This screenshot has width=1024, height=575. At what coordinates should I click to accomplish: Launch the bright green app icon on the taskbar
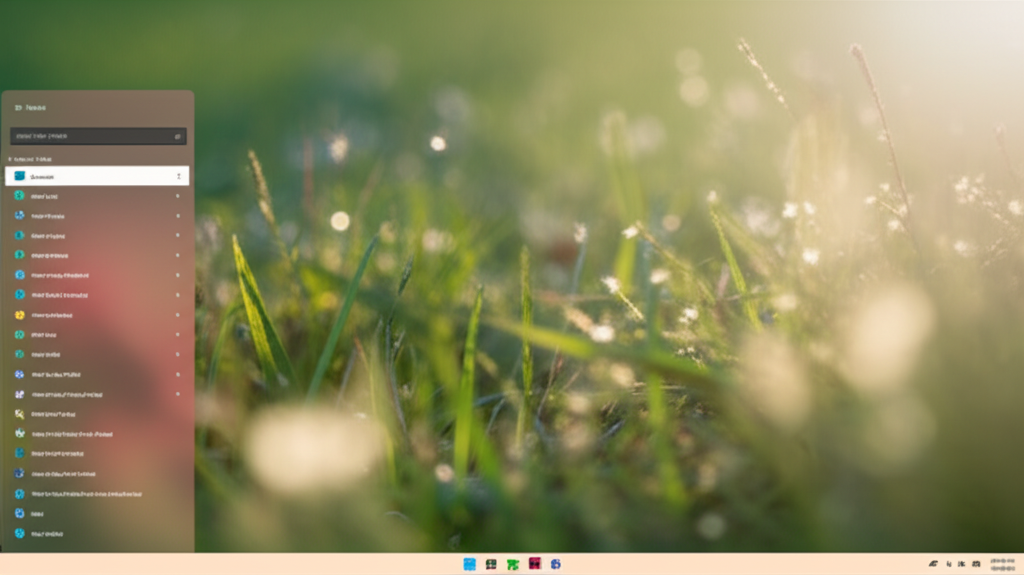[x=513, y=564]
